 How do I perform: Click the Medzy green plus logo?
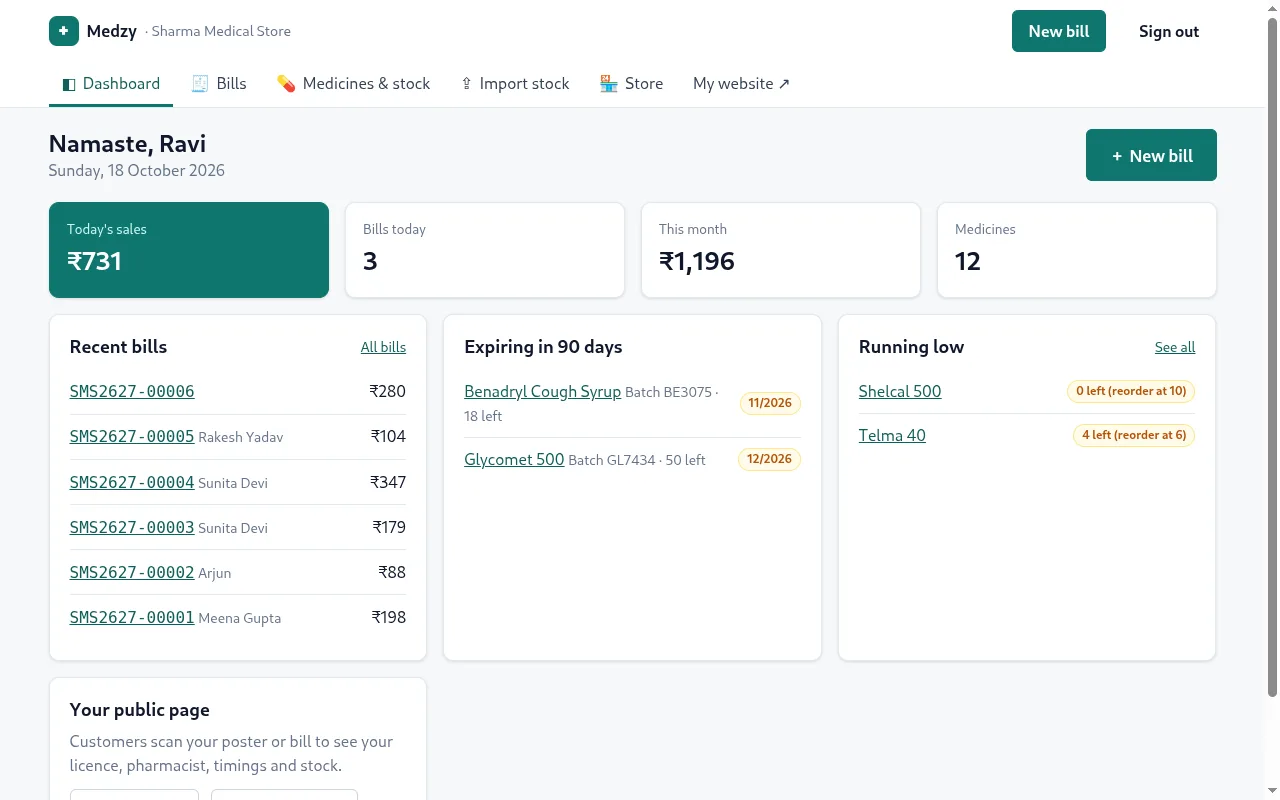(64, 31)
